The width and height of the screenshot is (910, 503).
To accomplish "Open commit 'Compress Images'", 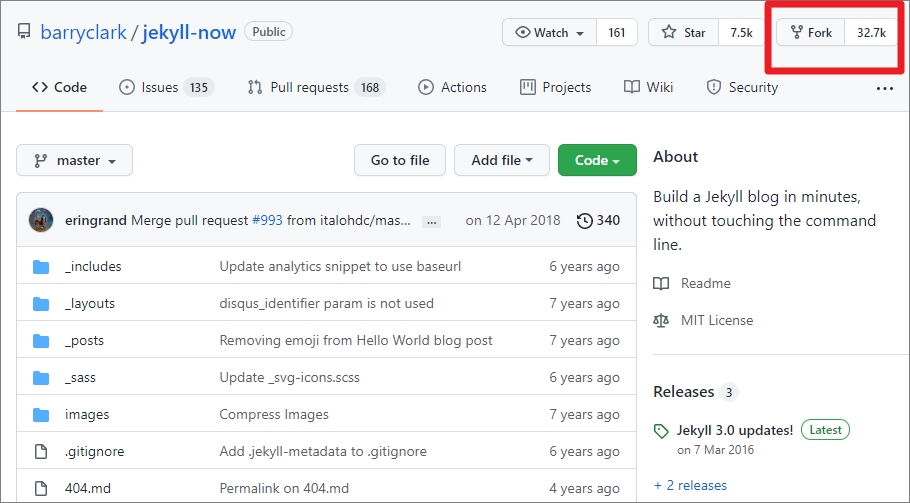I will (x=274, y=415).
